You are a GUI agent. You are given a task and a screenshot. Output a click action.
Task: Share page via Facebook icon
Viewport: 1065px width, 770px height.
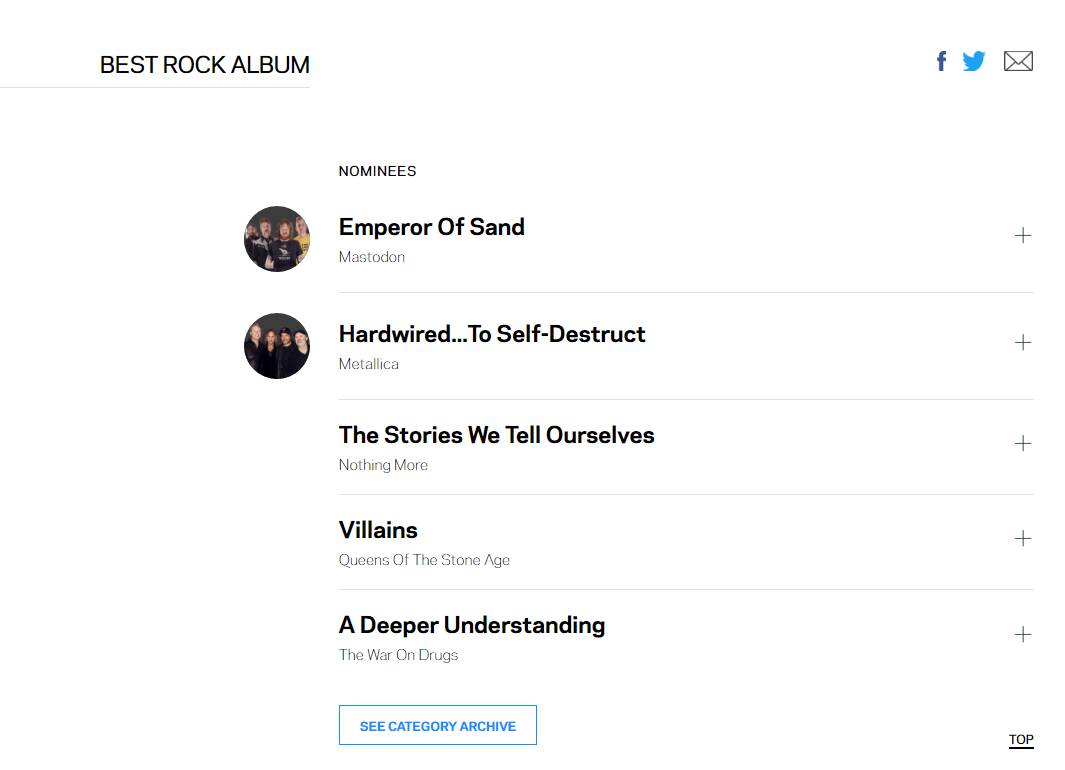941,62
